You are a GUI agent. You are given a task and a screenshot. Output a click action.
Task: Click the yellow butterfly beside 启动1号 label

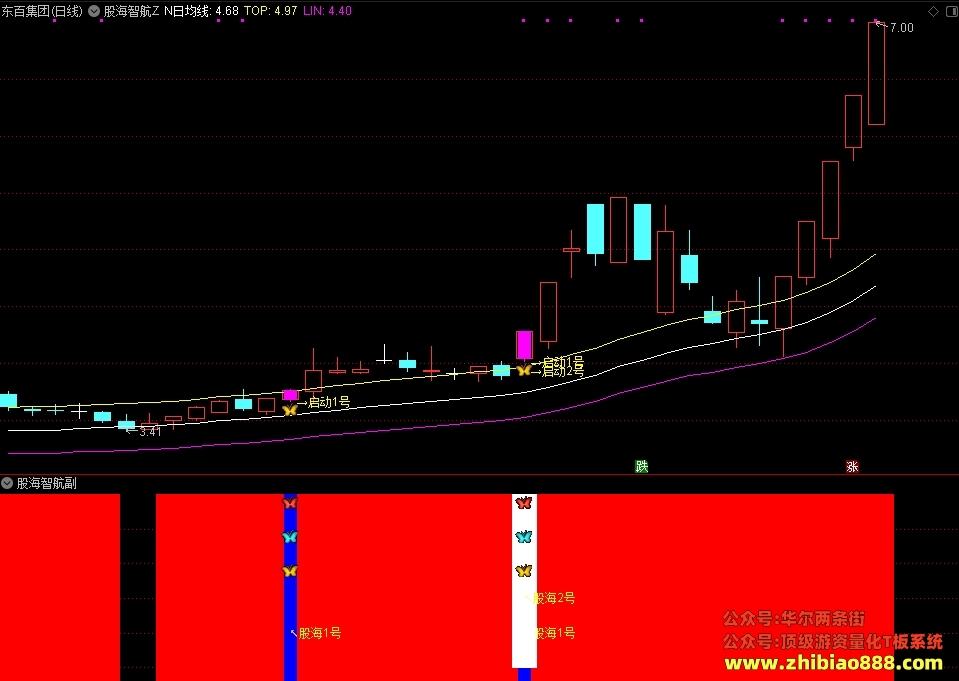[289, 410]
